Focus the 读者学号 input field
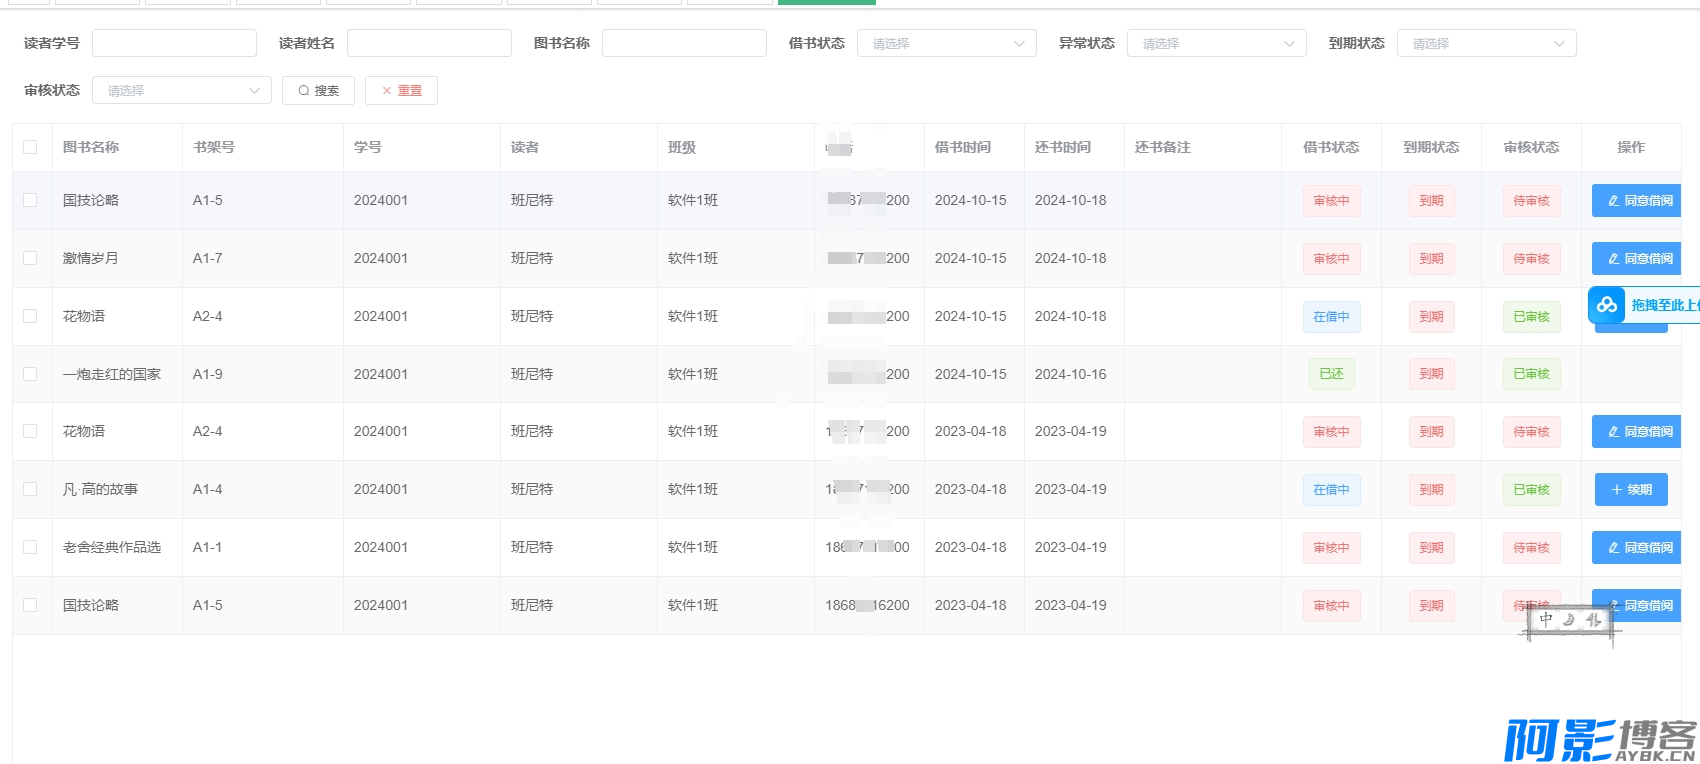The height and width of the screenshot is (764, 1700). pos(174,43)
